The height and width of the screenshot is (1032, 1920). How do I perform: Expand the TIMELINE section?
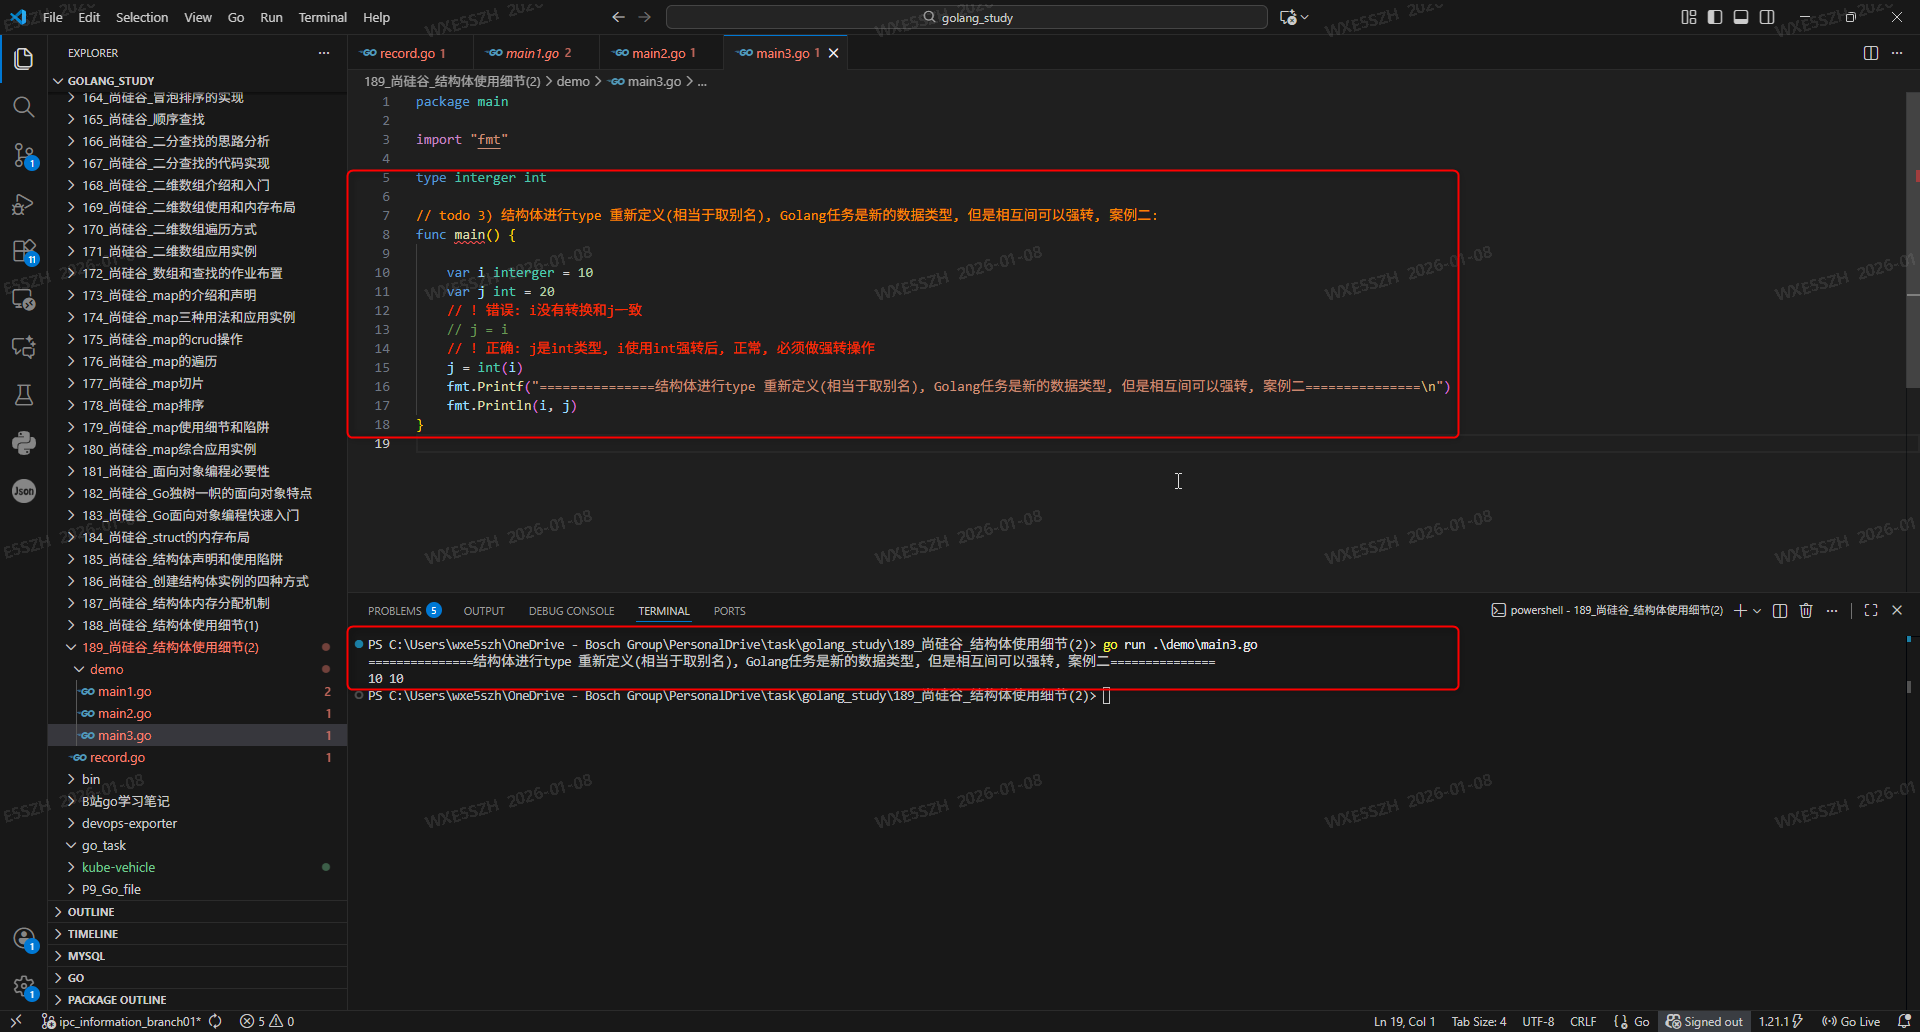point(197,934)
